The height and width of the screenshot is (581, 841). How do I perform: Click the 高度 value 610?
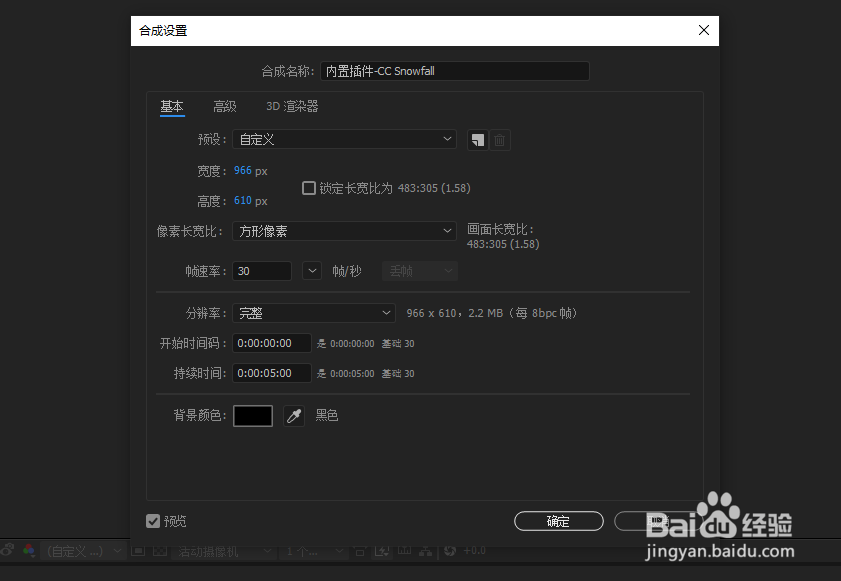242,201
